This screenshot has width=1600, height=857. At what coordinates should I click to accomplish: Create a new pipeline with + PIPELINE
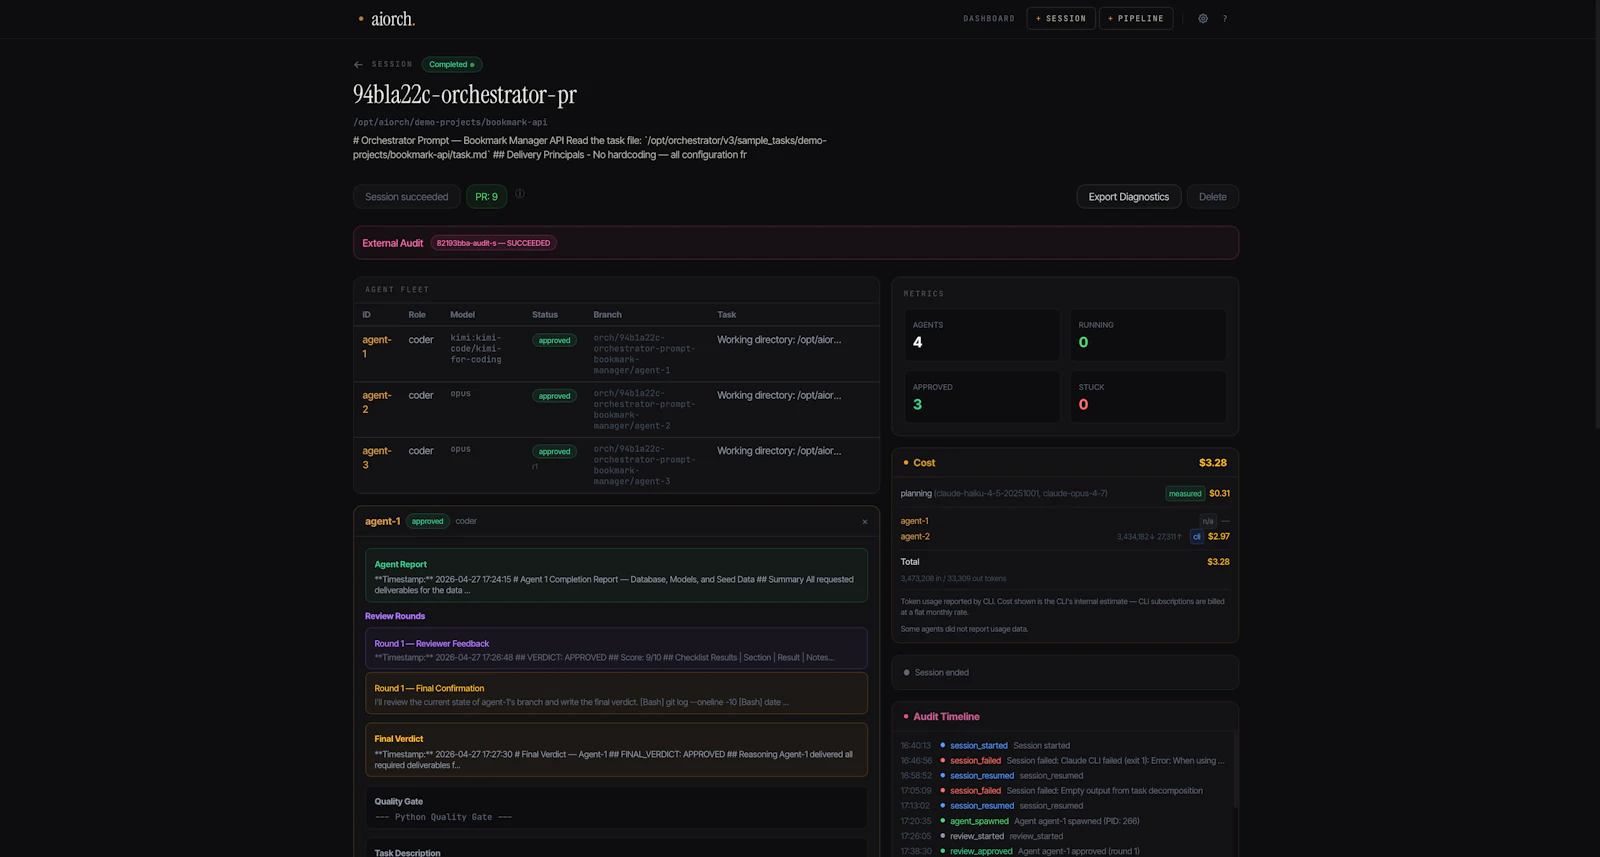click(x=1136, y=19)
